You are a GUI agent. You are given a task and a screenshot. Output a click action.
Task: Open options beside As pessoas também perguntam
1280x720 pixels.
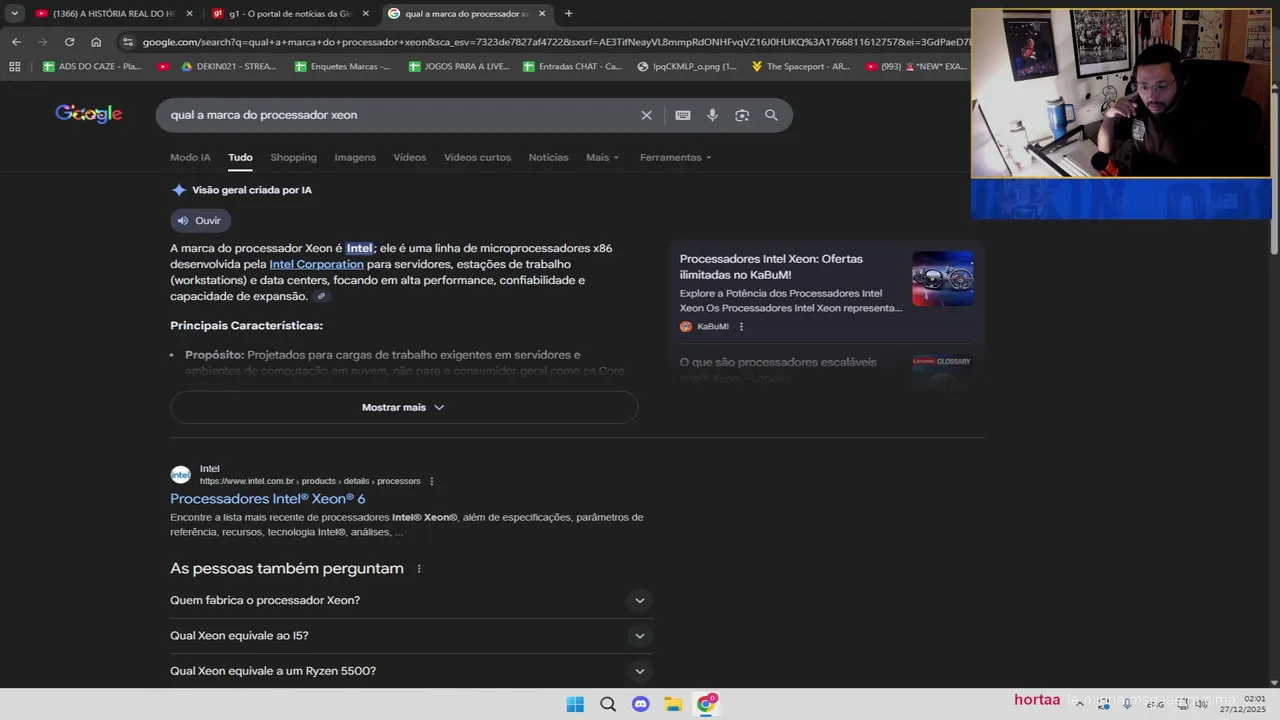[x=419, y=569]
